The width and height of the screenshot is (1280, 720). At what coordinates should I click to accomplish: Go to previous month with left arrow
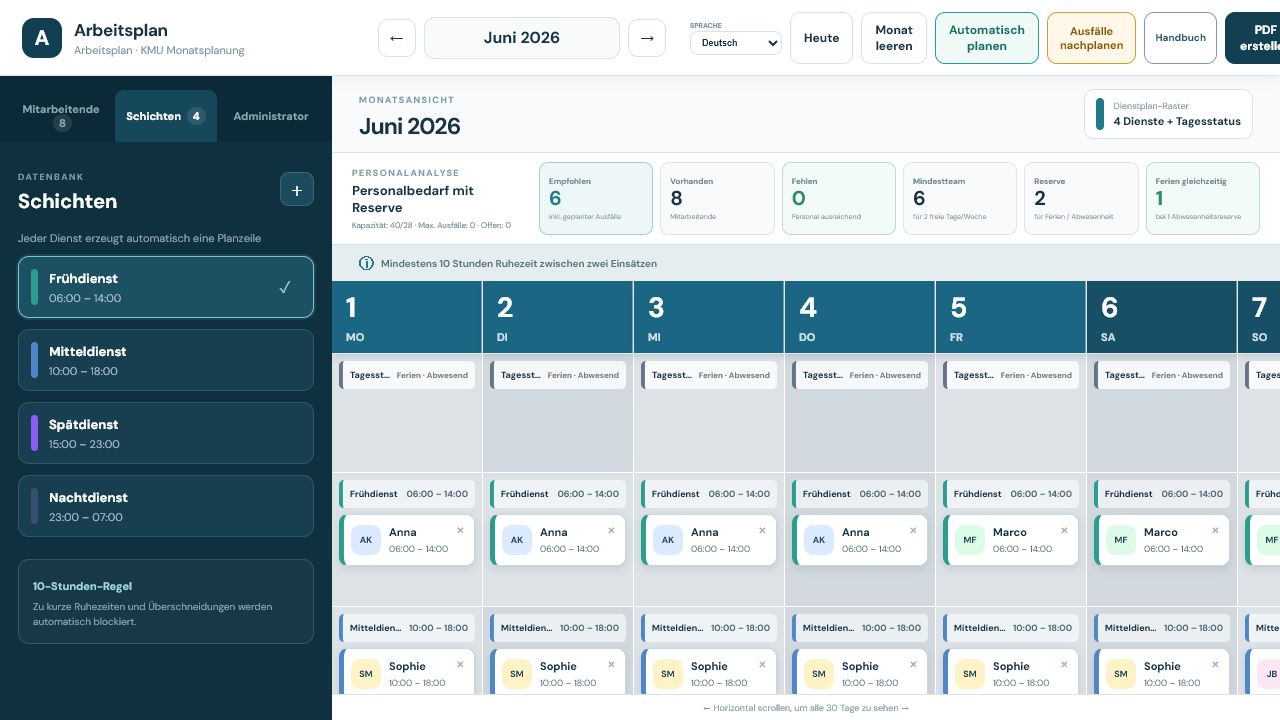[397, 38]
